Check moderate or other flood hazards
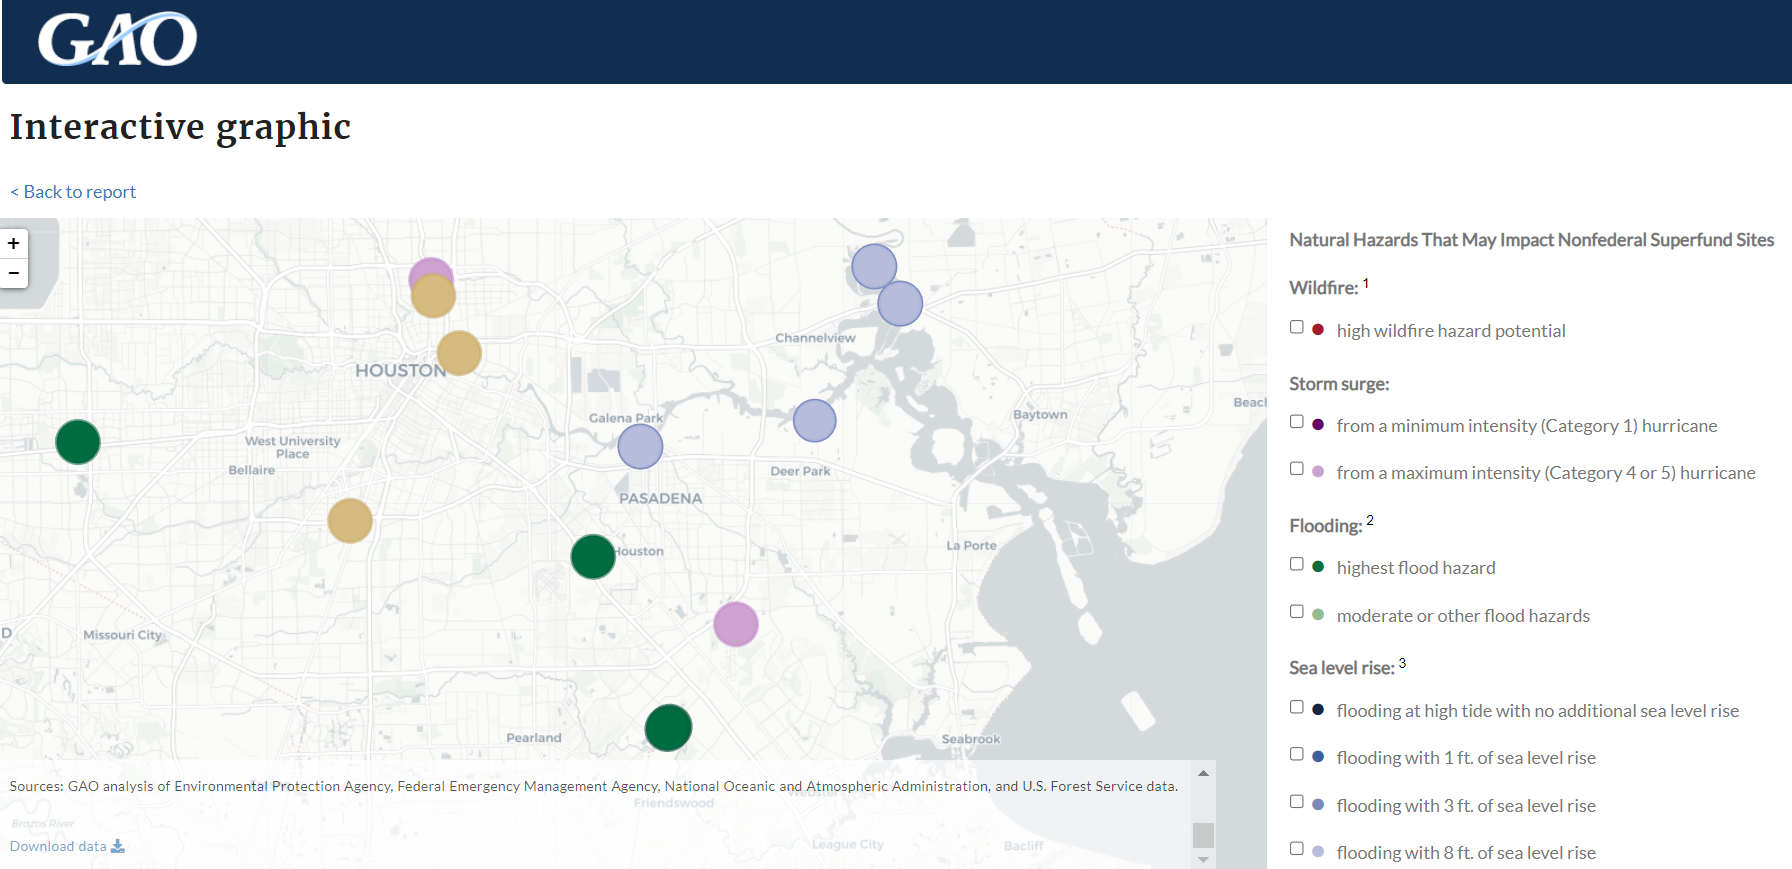1792x869 pixels. [1297, 612]
